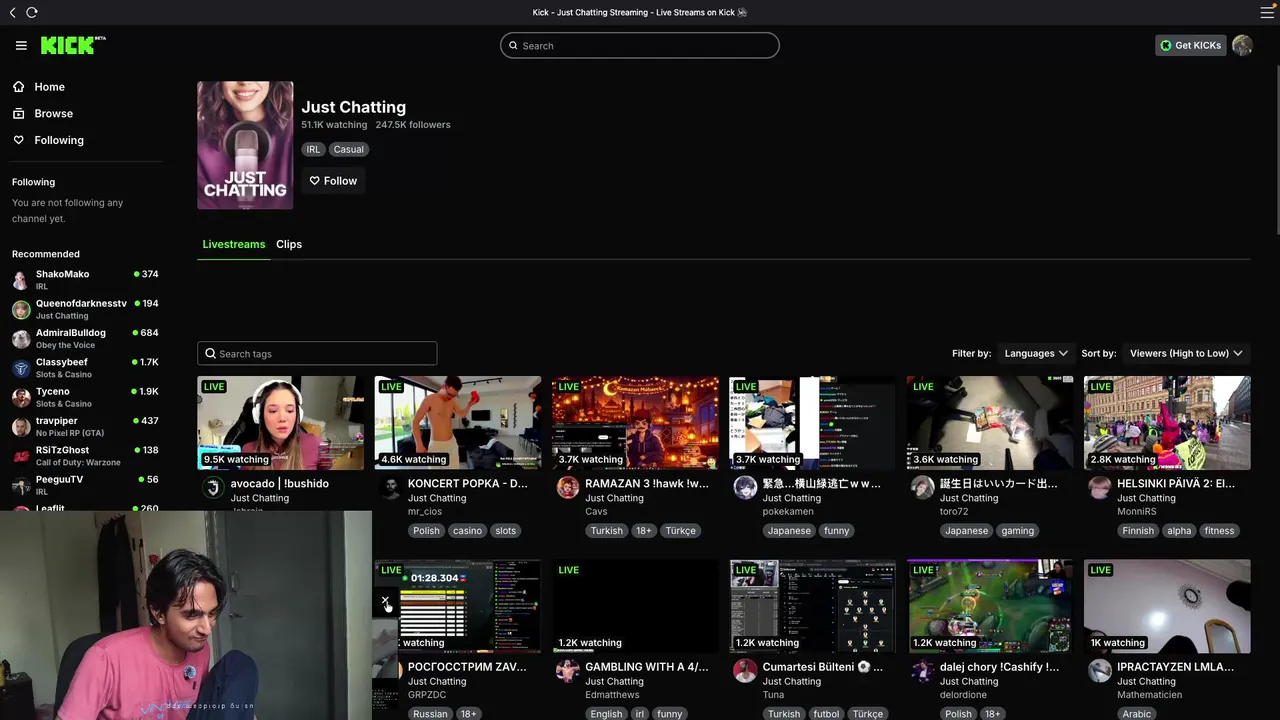Select the Türkçe tag under Cavs
1280x720 pixels.
click(x=680, y=531)
